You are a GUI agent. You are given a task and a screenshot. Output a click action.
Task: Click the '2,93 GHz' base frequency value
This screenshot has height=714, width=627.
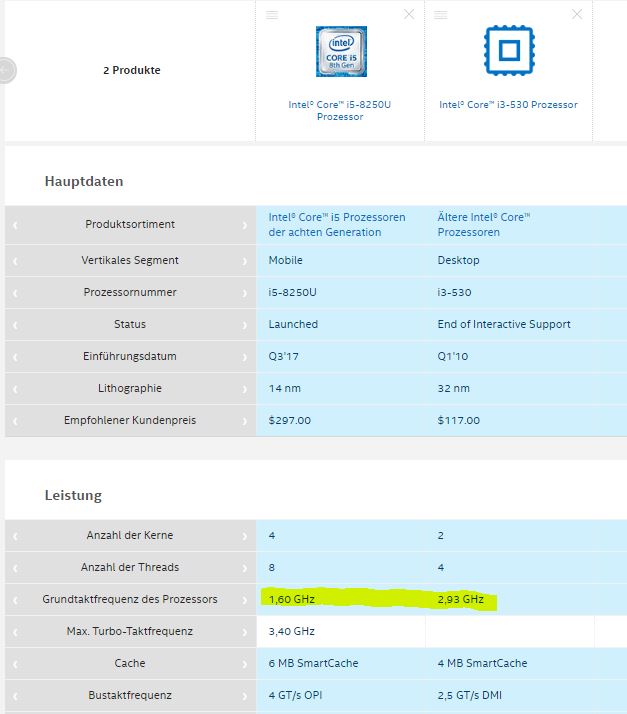coord(460,599)
